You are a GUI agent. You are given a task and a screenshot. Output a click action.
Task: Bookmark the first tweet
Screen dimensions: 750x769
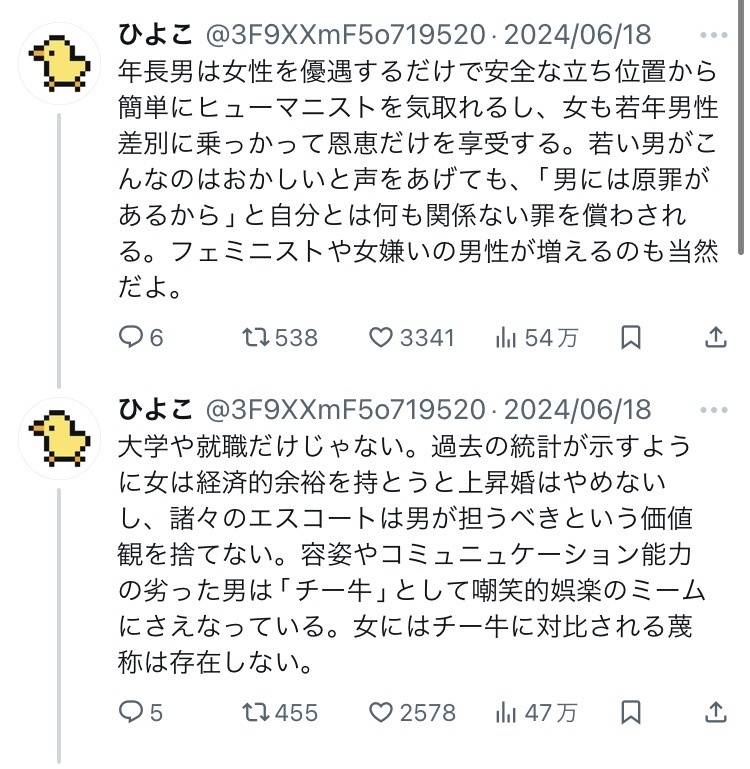pos(630,338)
